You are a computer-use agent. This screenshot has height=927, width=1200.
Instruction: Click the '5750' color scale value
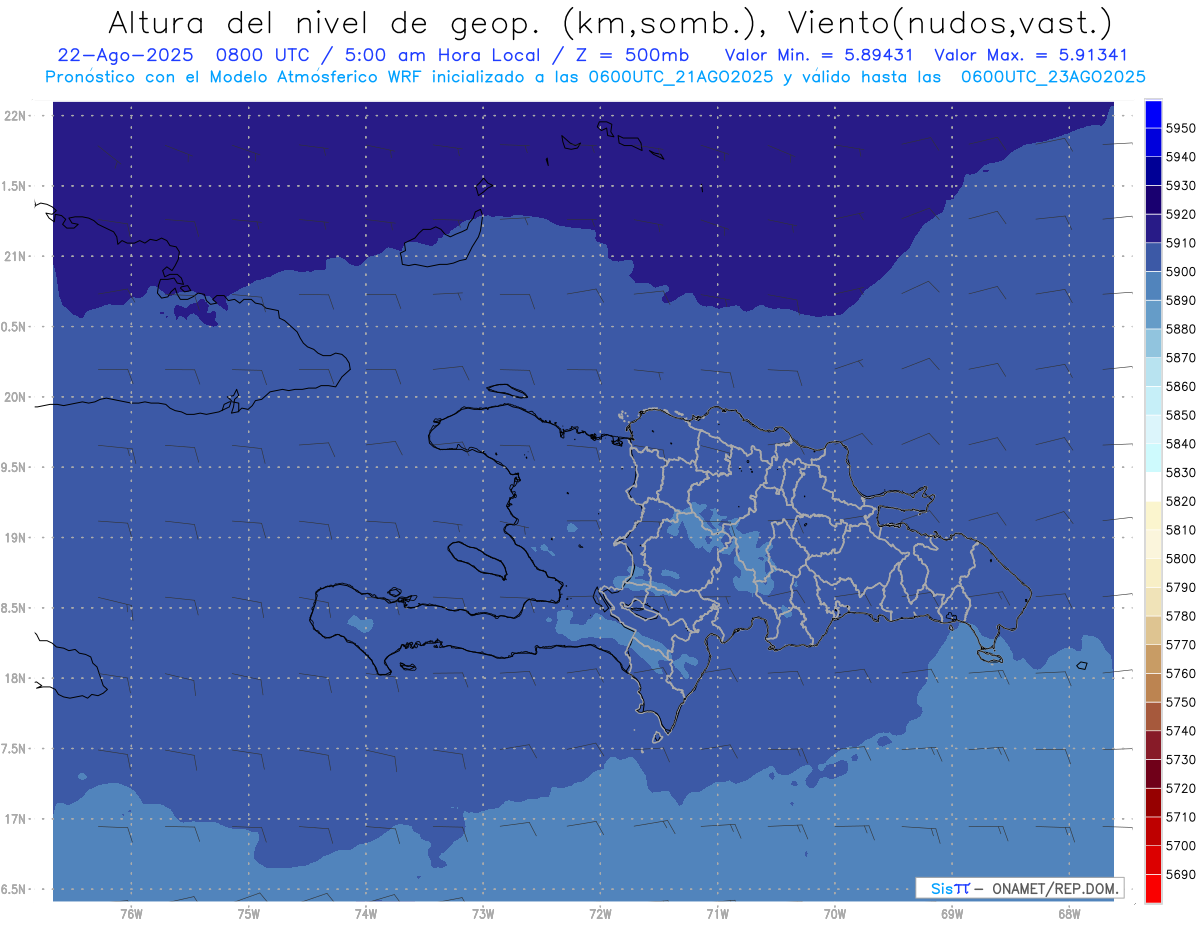click(1181, 702)
